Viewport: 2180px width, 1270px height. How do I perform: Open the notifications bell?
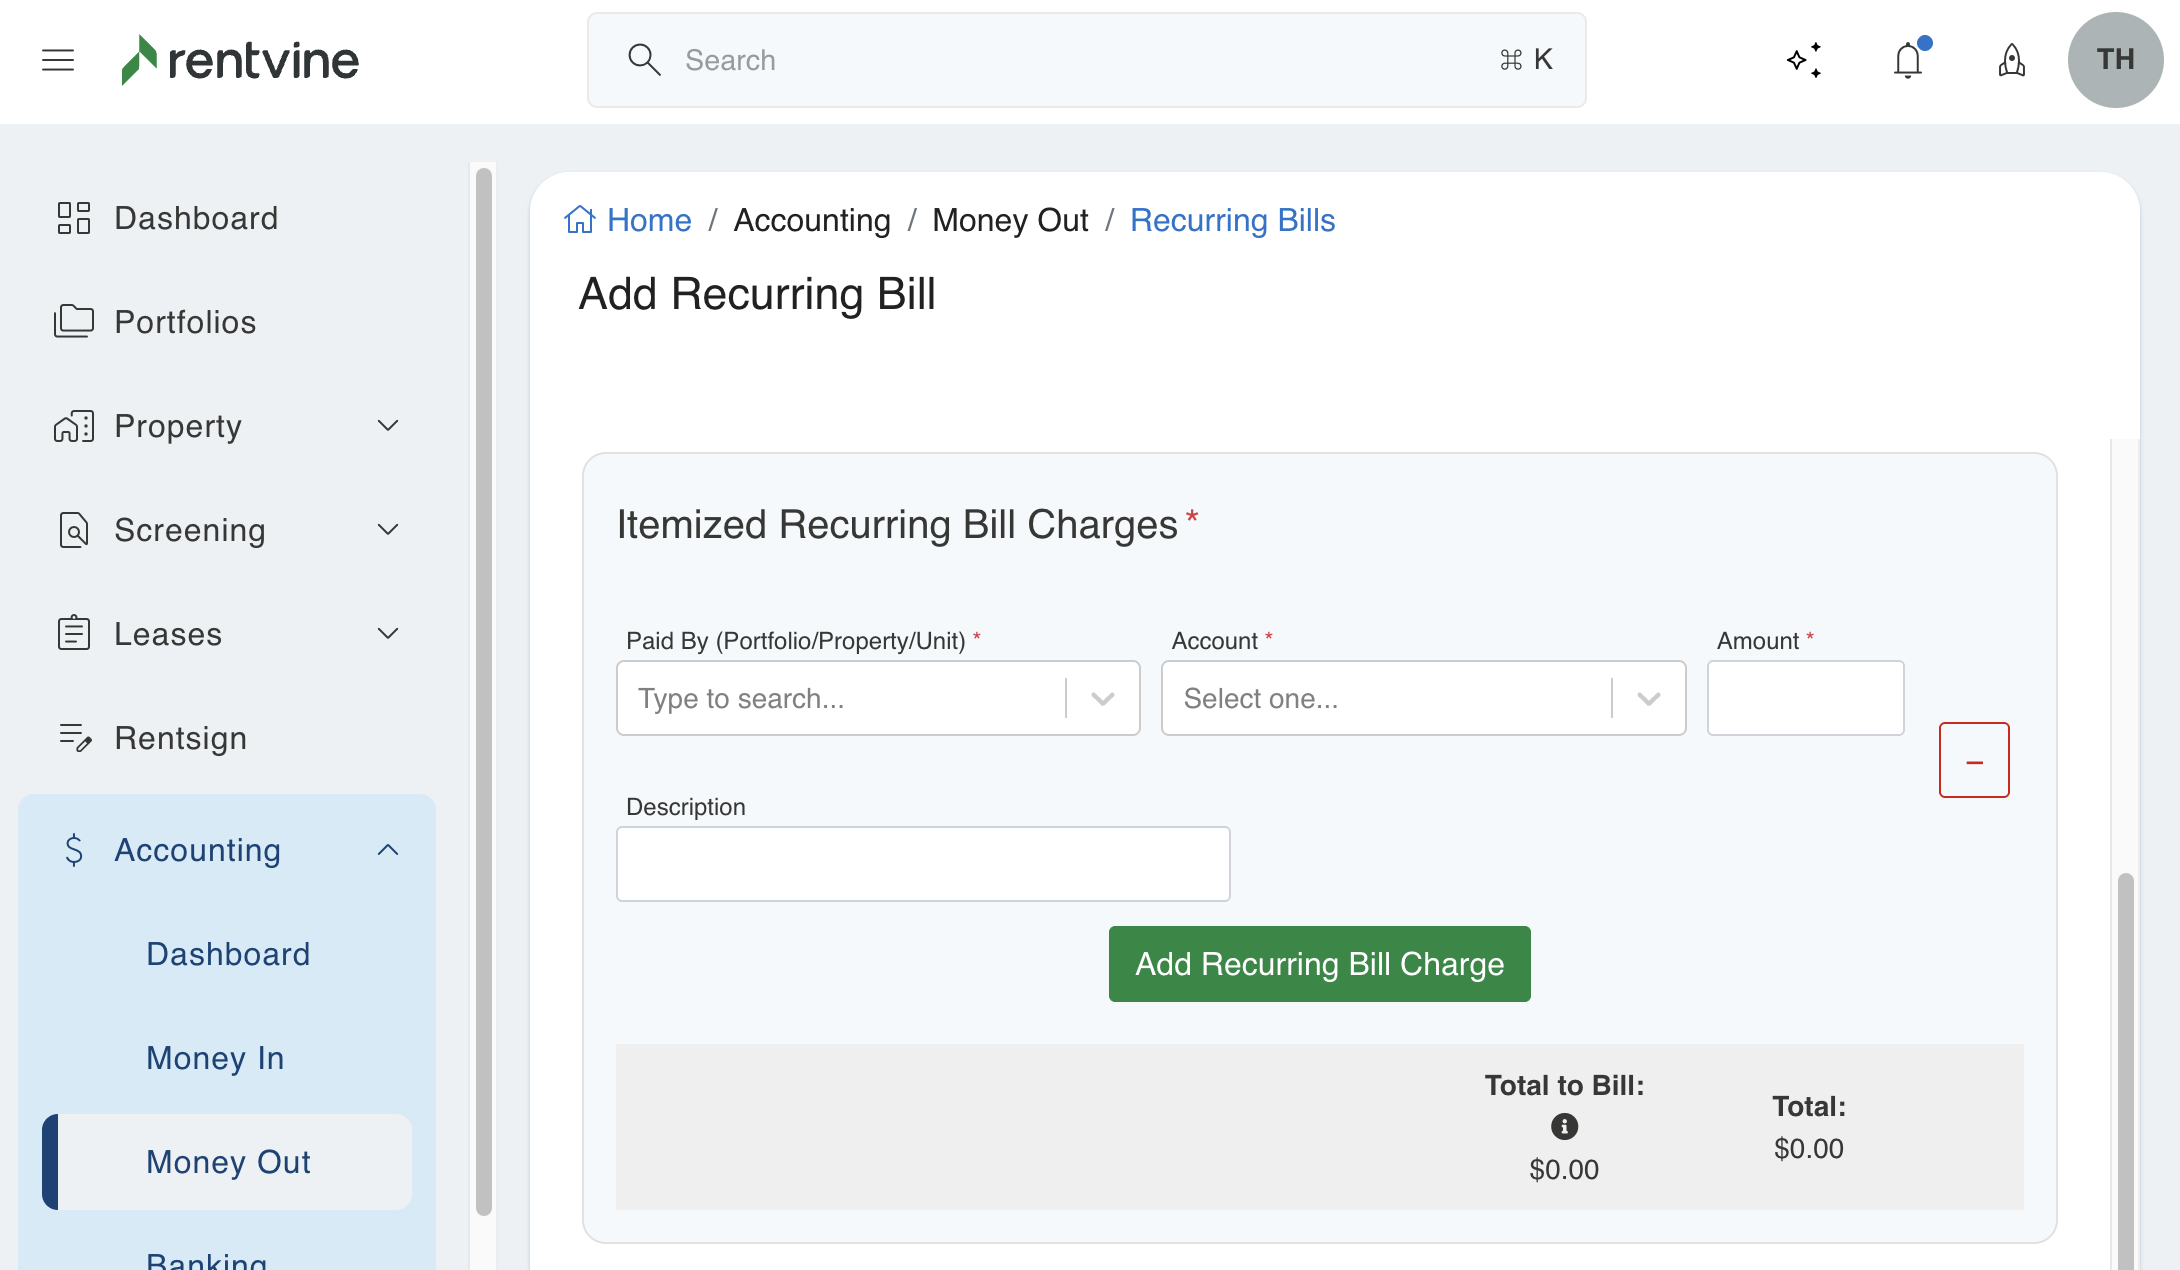tap(1908, 60)
